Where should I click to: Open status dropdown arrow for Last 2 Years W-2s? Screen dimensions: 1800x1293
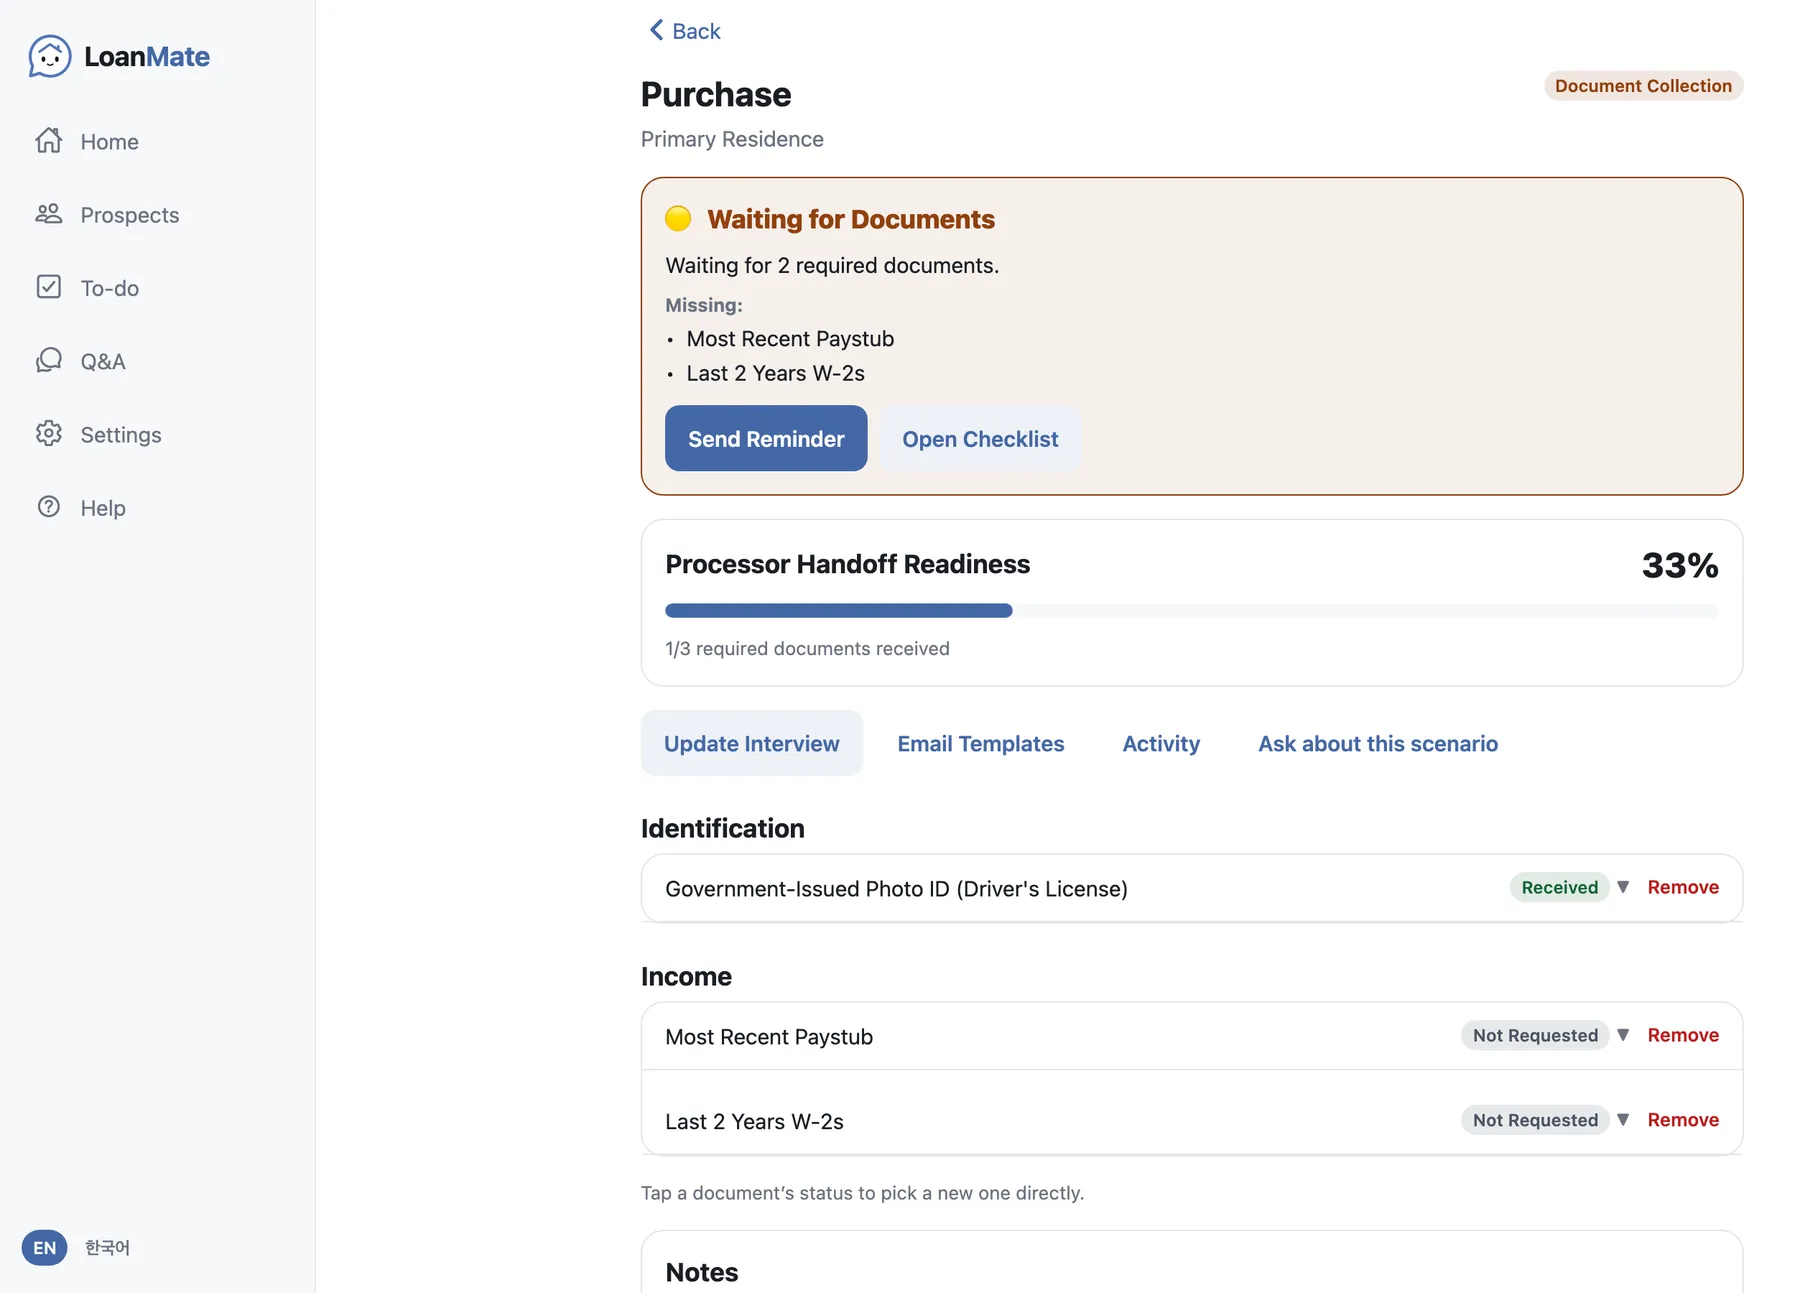[x=1623, y=1120]
